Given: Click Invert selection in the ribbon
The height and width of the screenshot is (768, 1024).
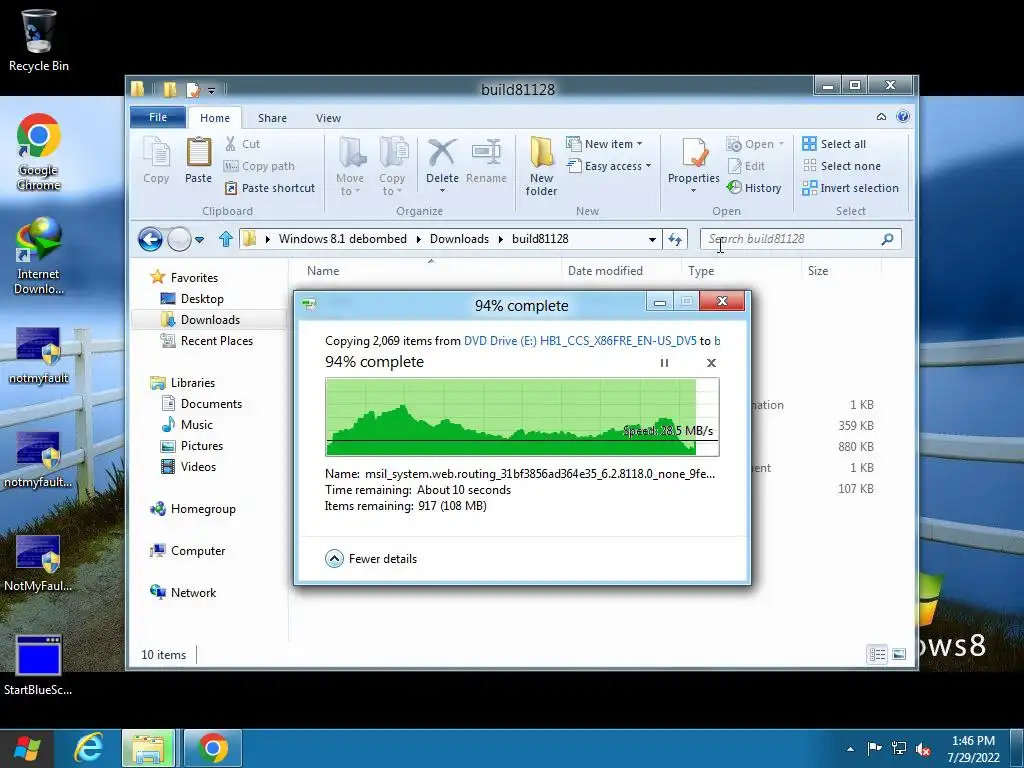Looking at the screenshot, I should point(850,188).
